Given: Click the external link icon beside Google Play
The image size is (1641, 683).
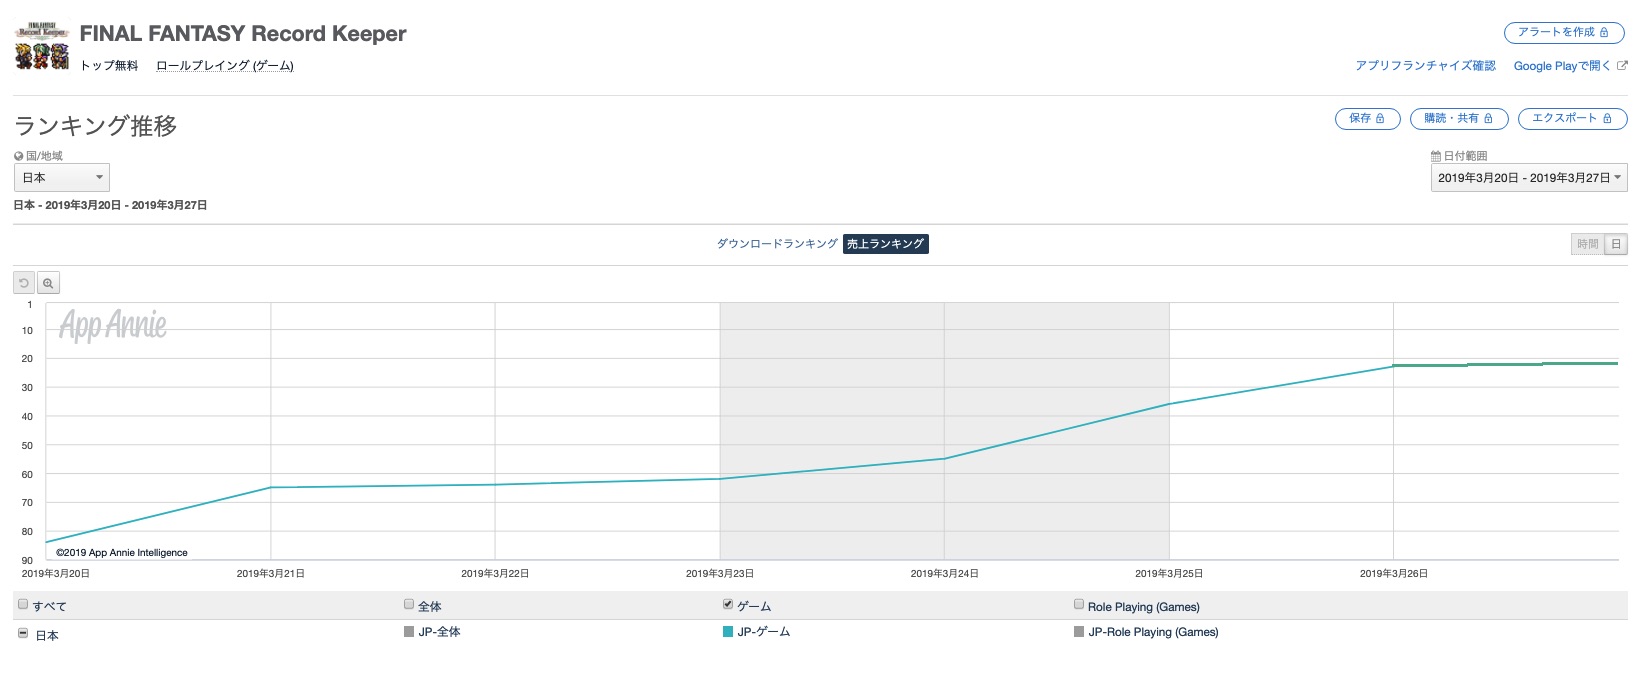Looking at the screenshot, I should 1622,66.
